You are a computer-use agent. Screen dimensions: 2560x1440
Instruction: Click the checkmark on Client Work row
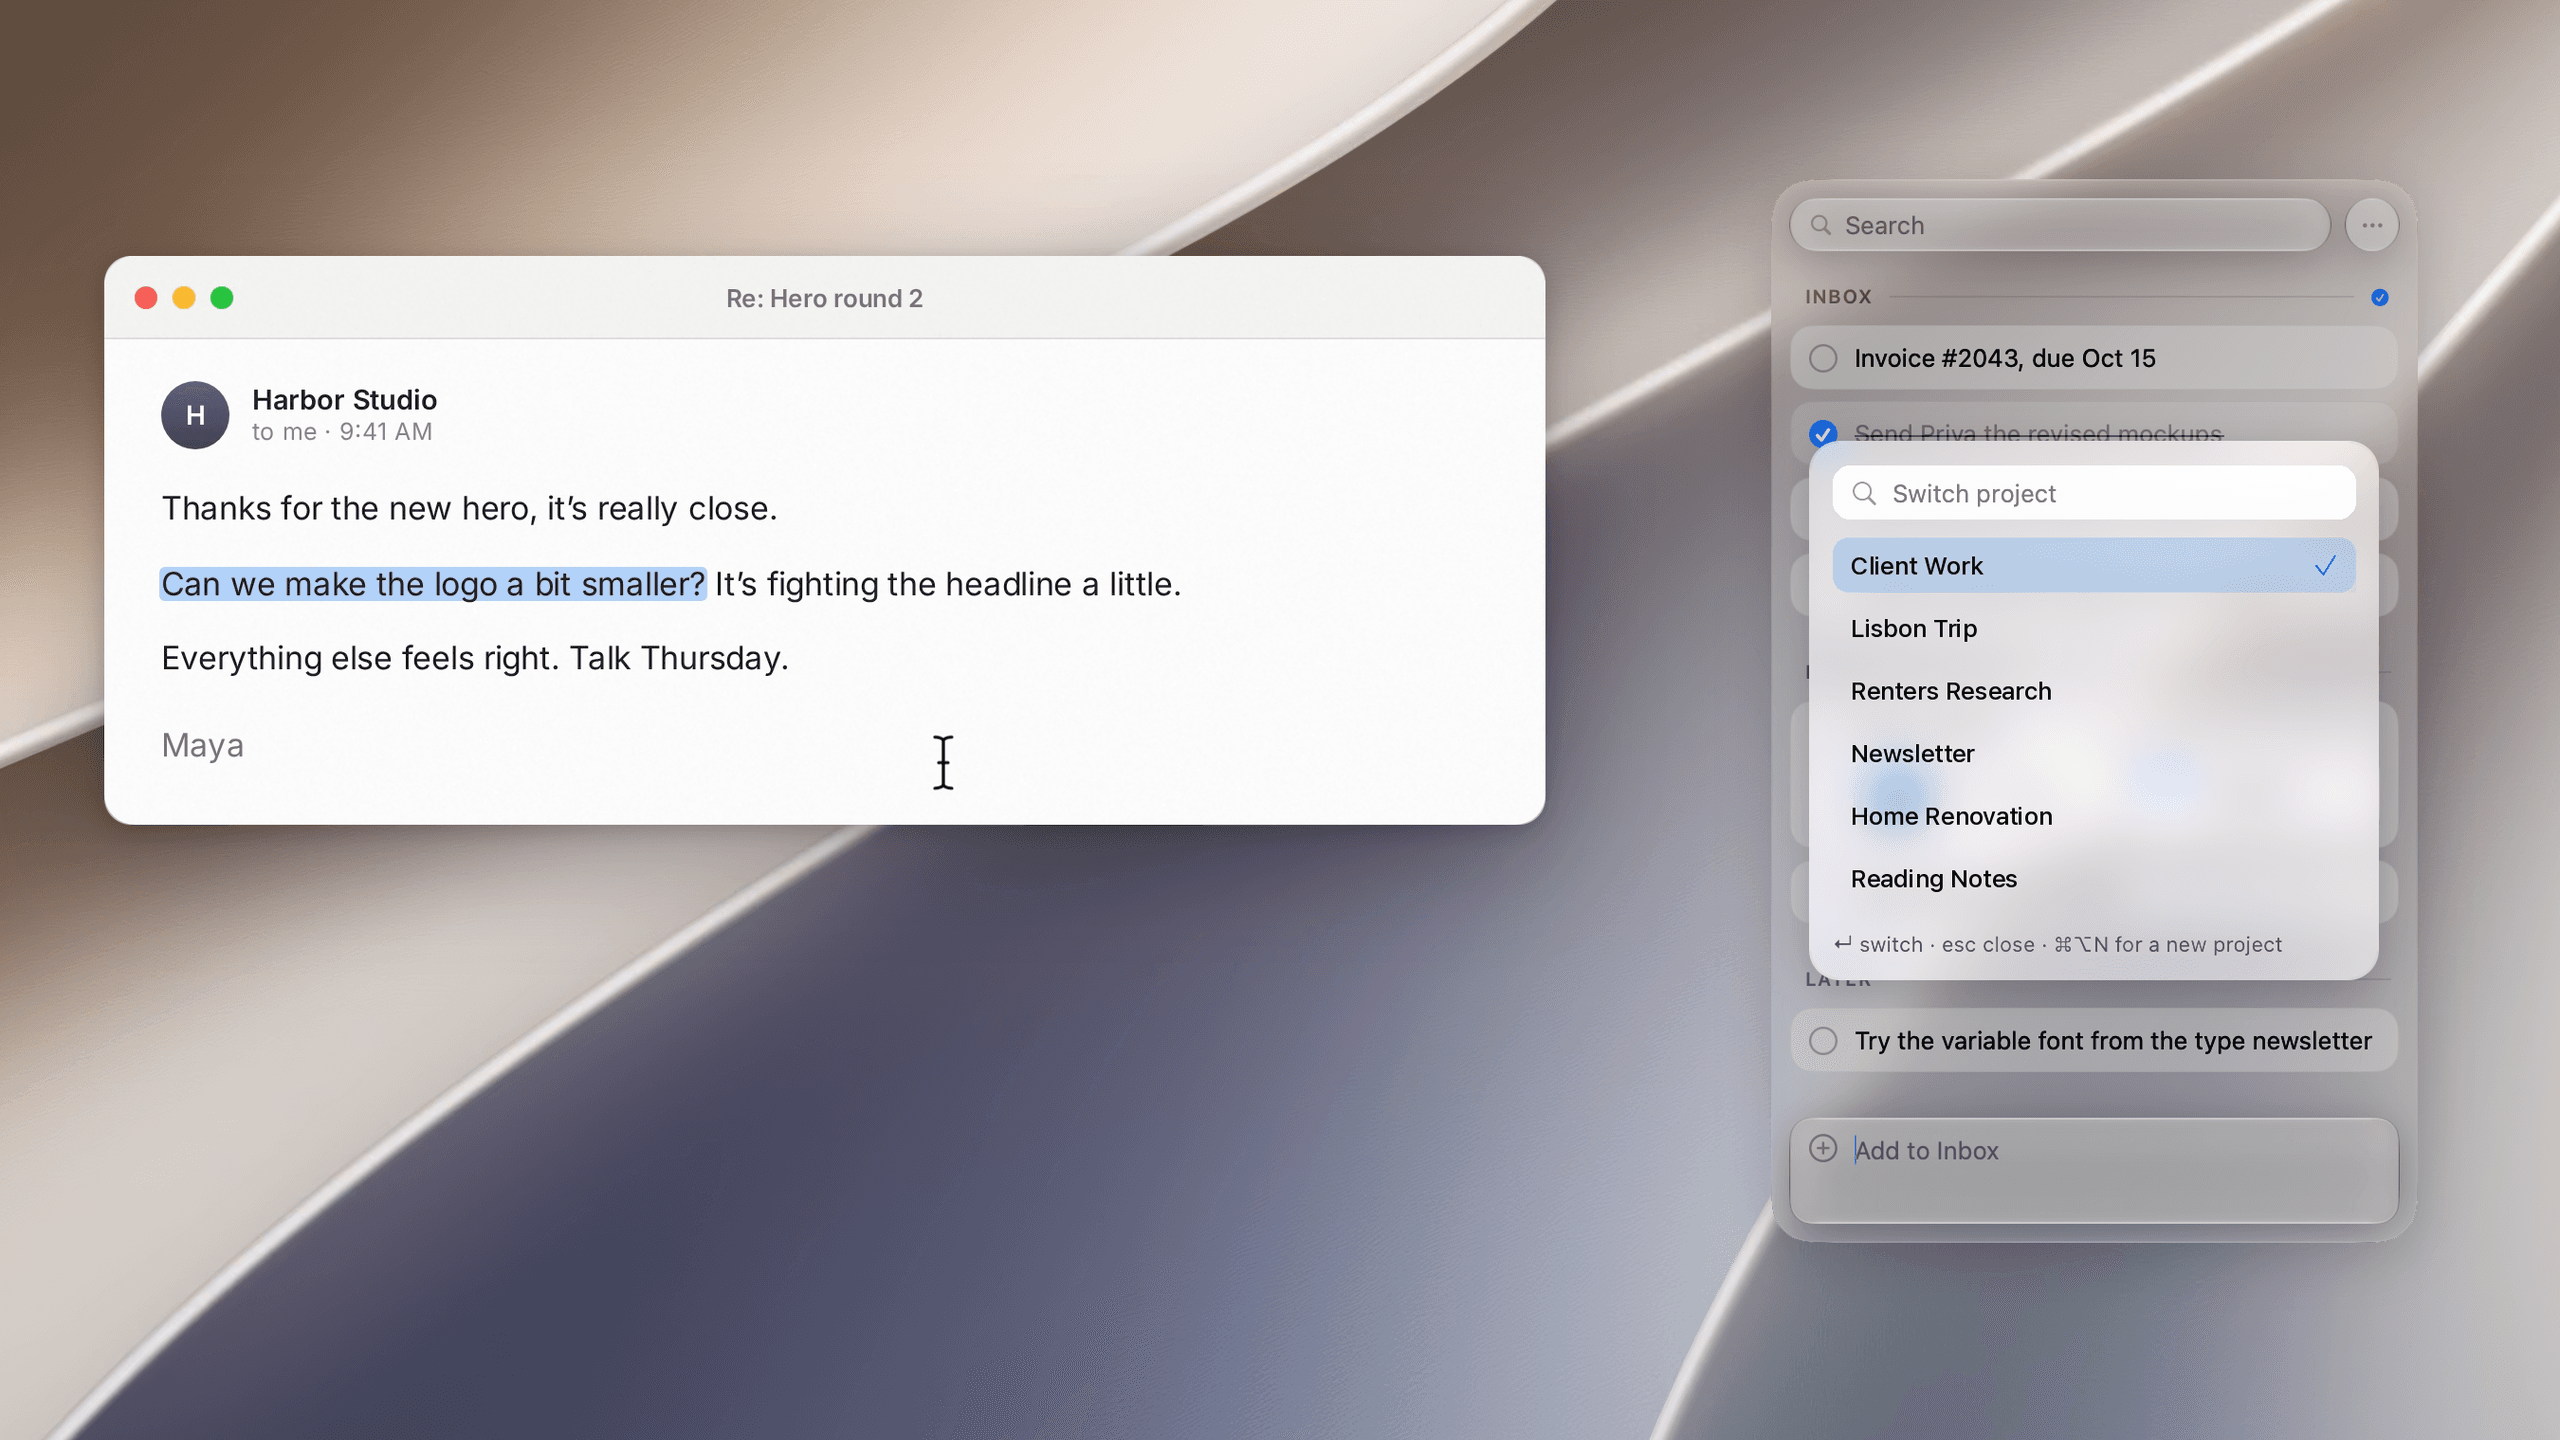(2325, 566)
